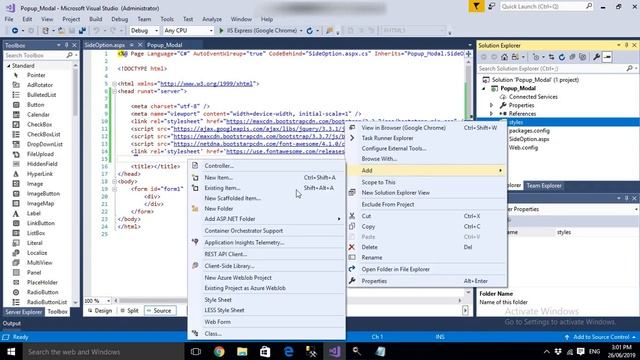The width and height of the screenshot is (640, 360).
Task: Choose Style Sheet from the Add submenu
Action: (266, 300)
